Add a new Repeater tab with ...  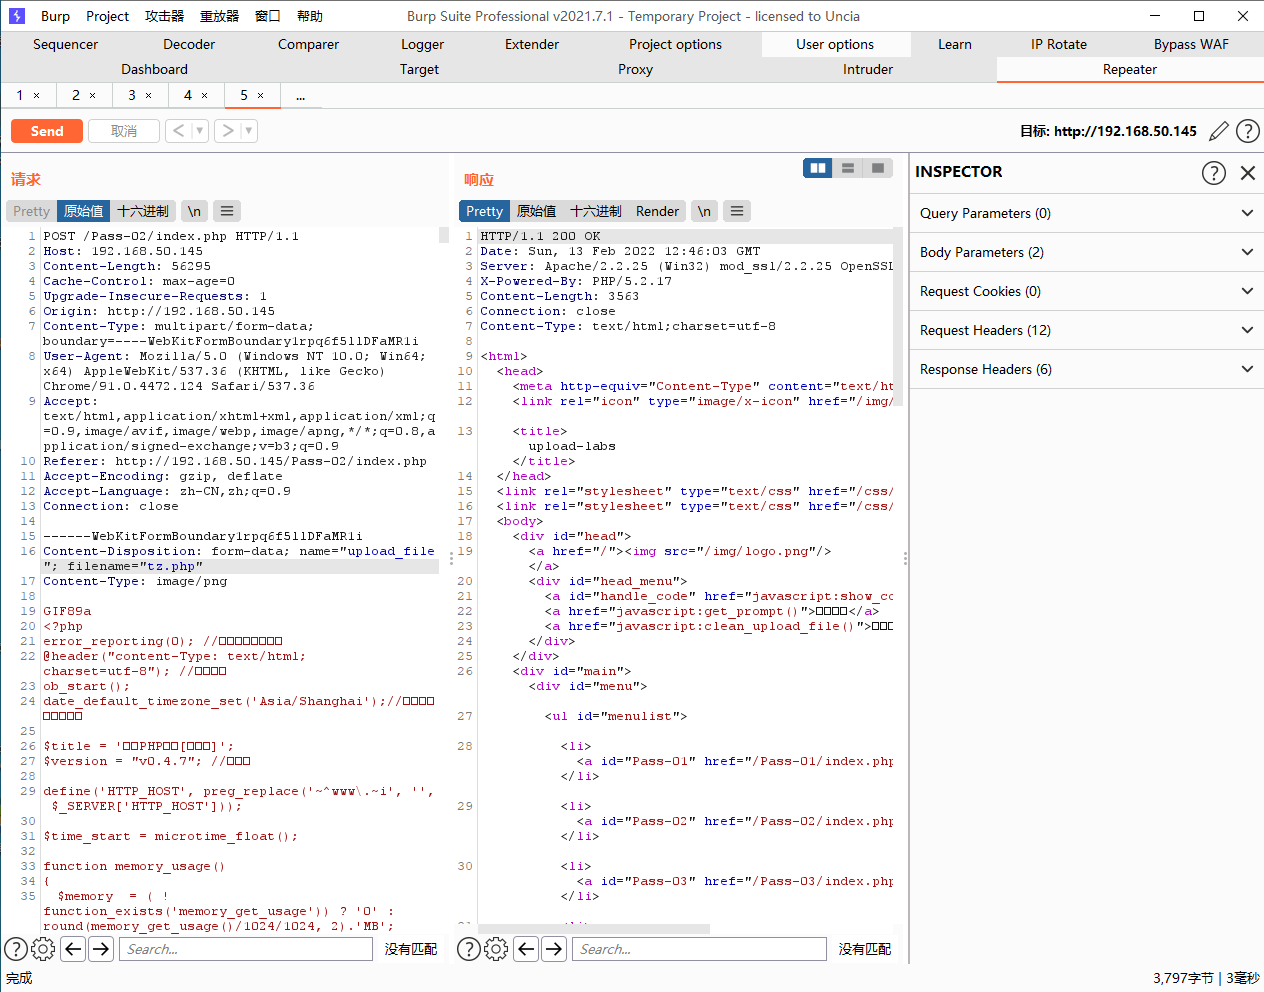point(300,96)
